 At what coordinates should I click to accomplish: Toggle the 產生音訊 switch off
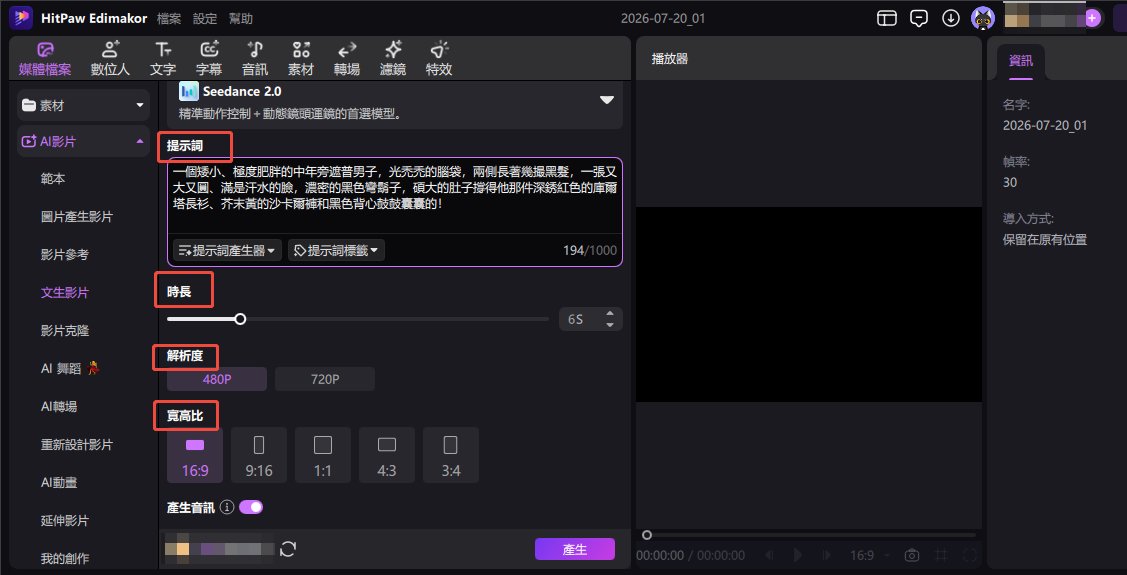click(x=251, y=507)
